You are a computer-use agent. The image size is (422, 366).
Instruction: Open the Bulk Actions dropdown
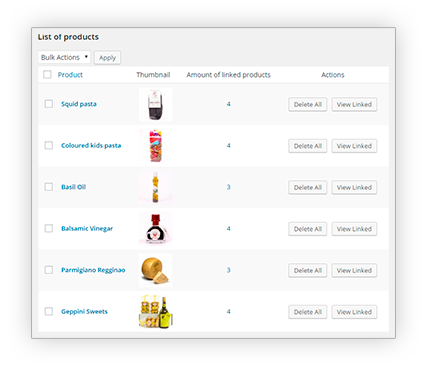click(64, 57)
